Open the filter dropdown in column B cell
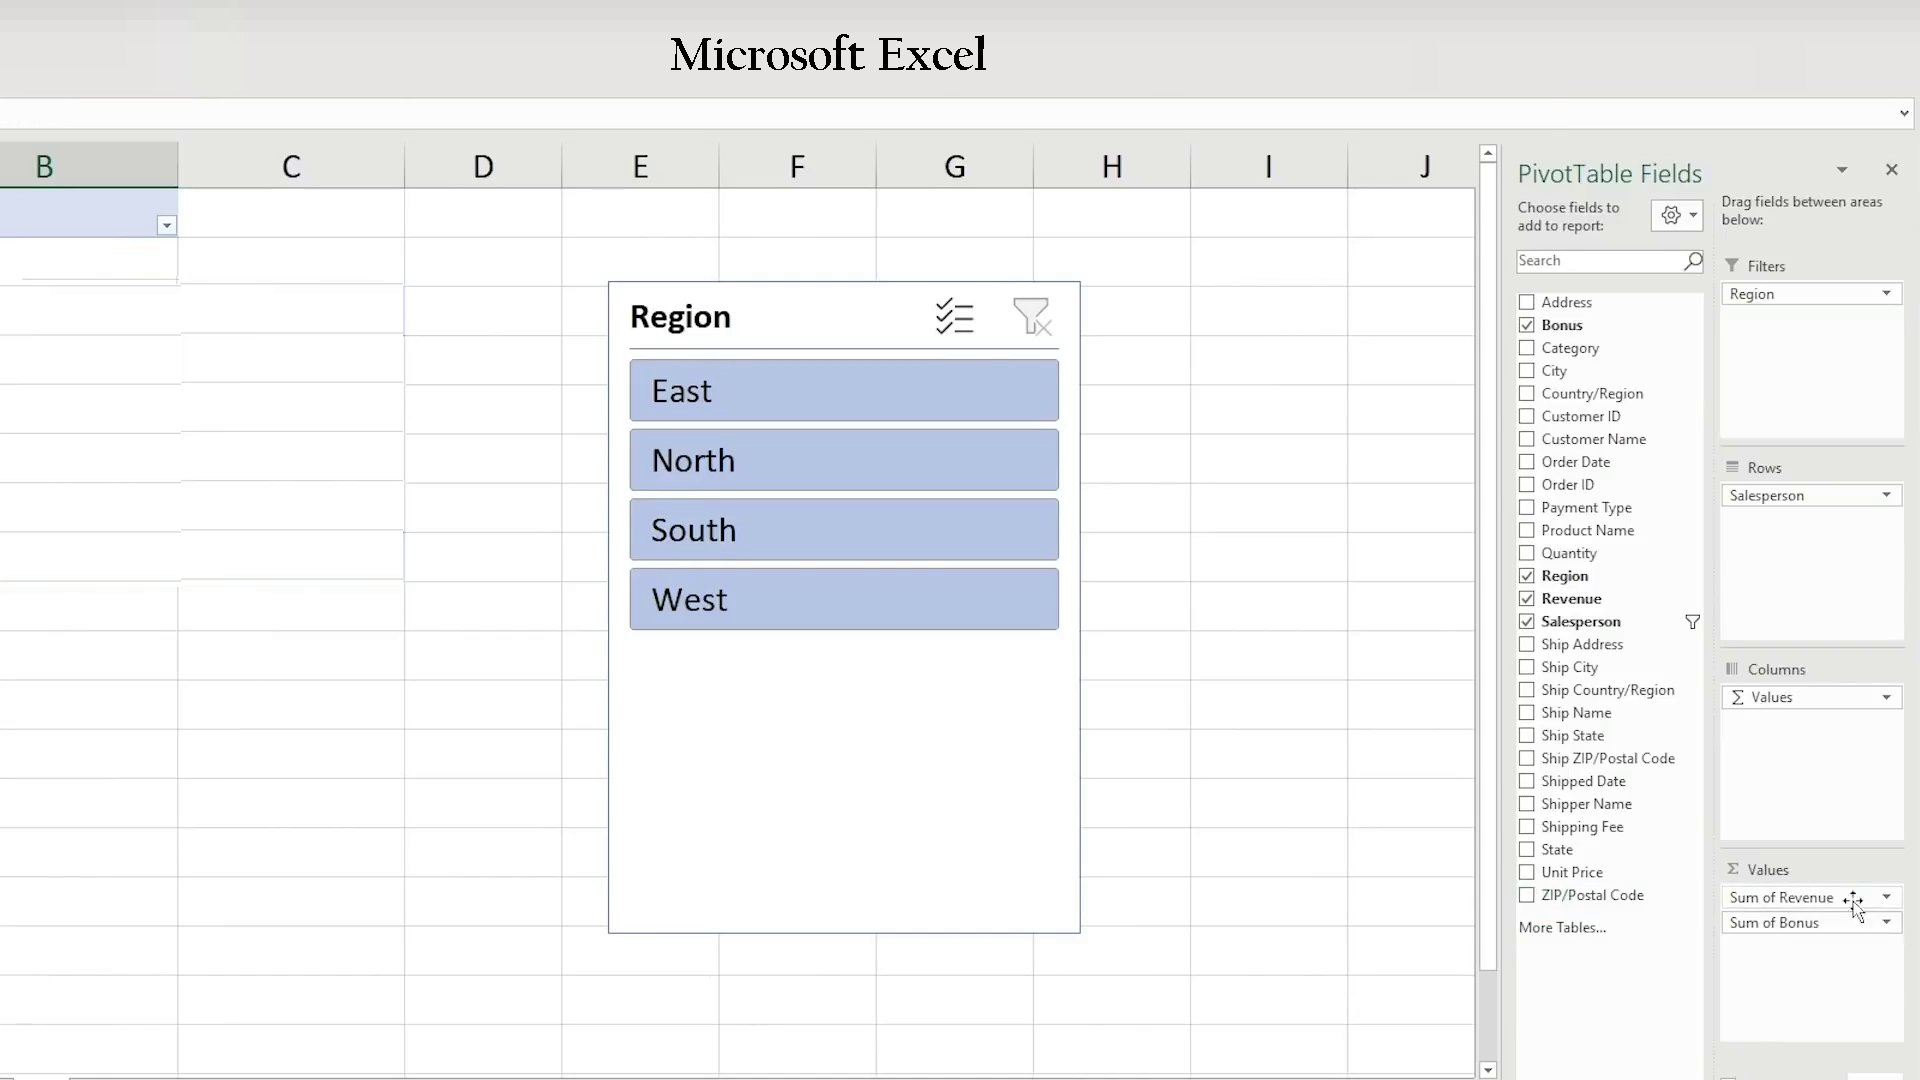The height and width of the screenshot is (1080, 1920). (167, 226)
